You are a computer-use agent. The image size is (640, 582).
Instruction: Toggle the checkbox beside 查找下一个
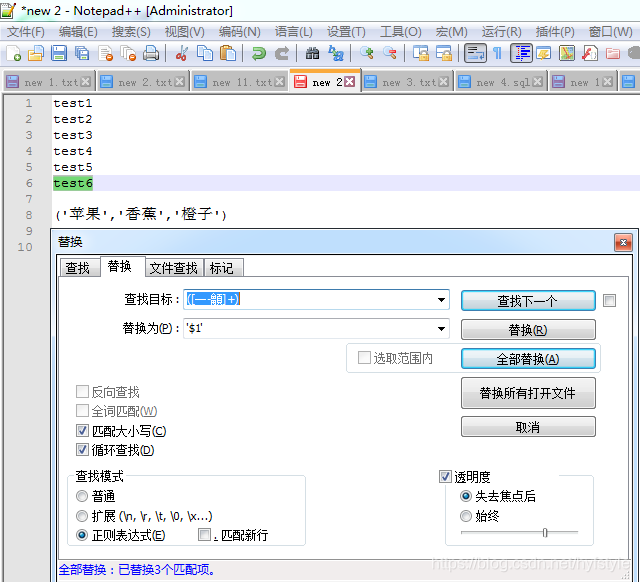[x=609, y=301]
